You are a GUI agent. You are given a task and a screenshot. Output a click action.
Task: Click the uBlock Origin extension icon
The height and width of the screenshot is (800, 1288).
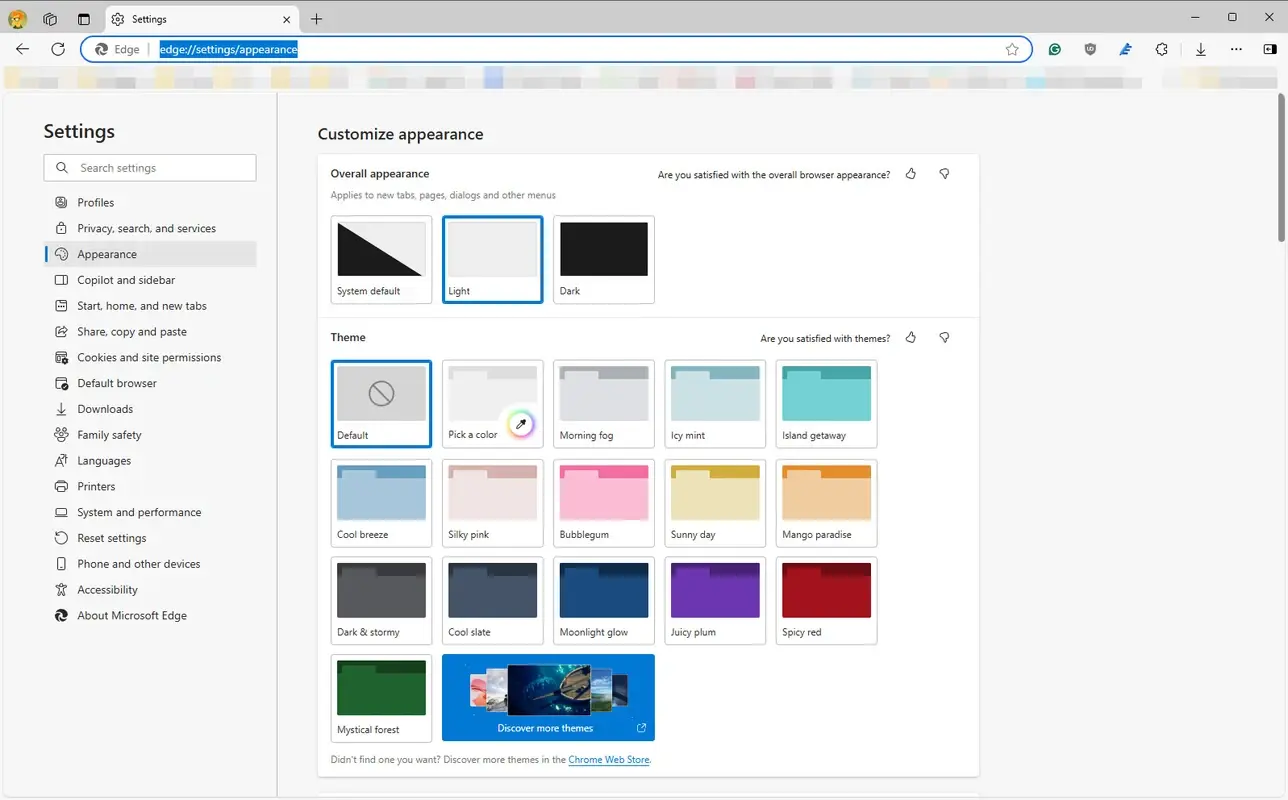pos(1090,48)
